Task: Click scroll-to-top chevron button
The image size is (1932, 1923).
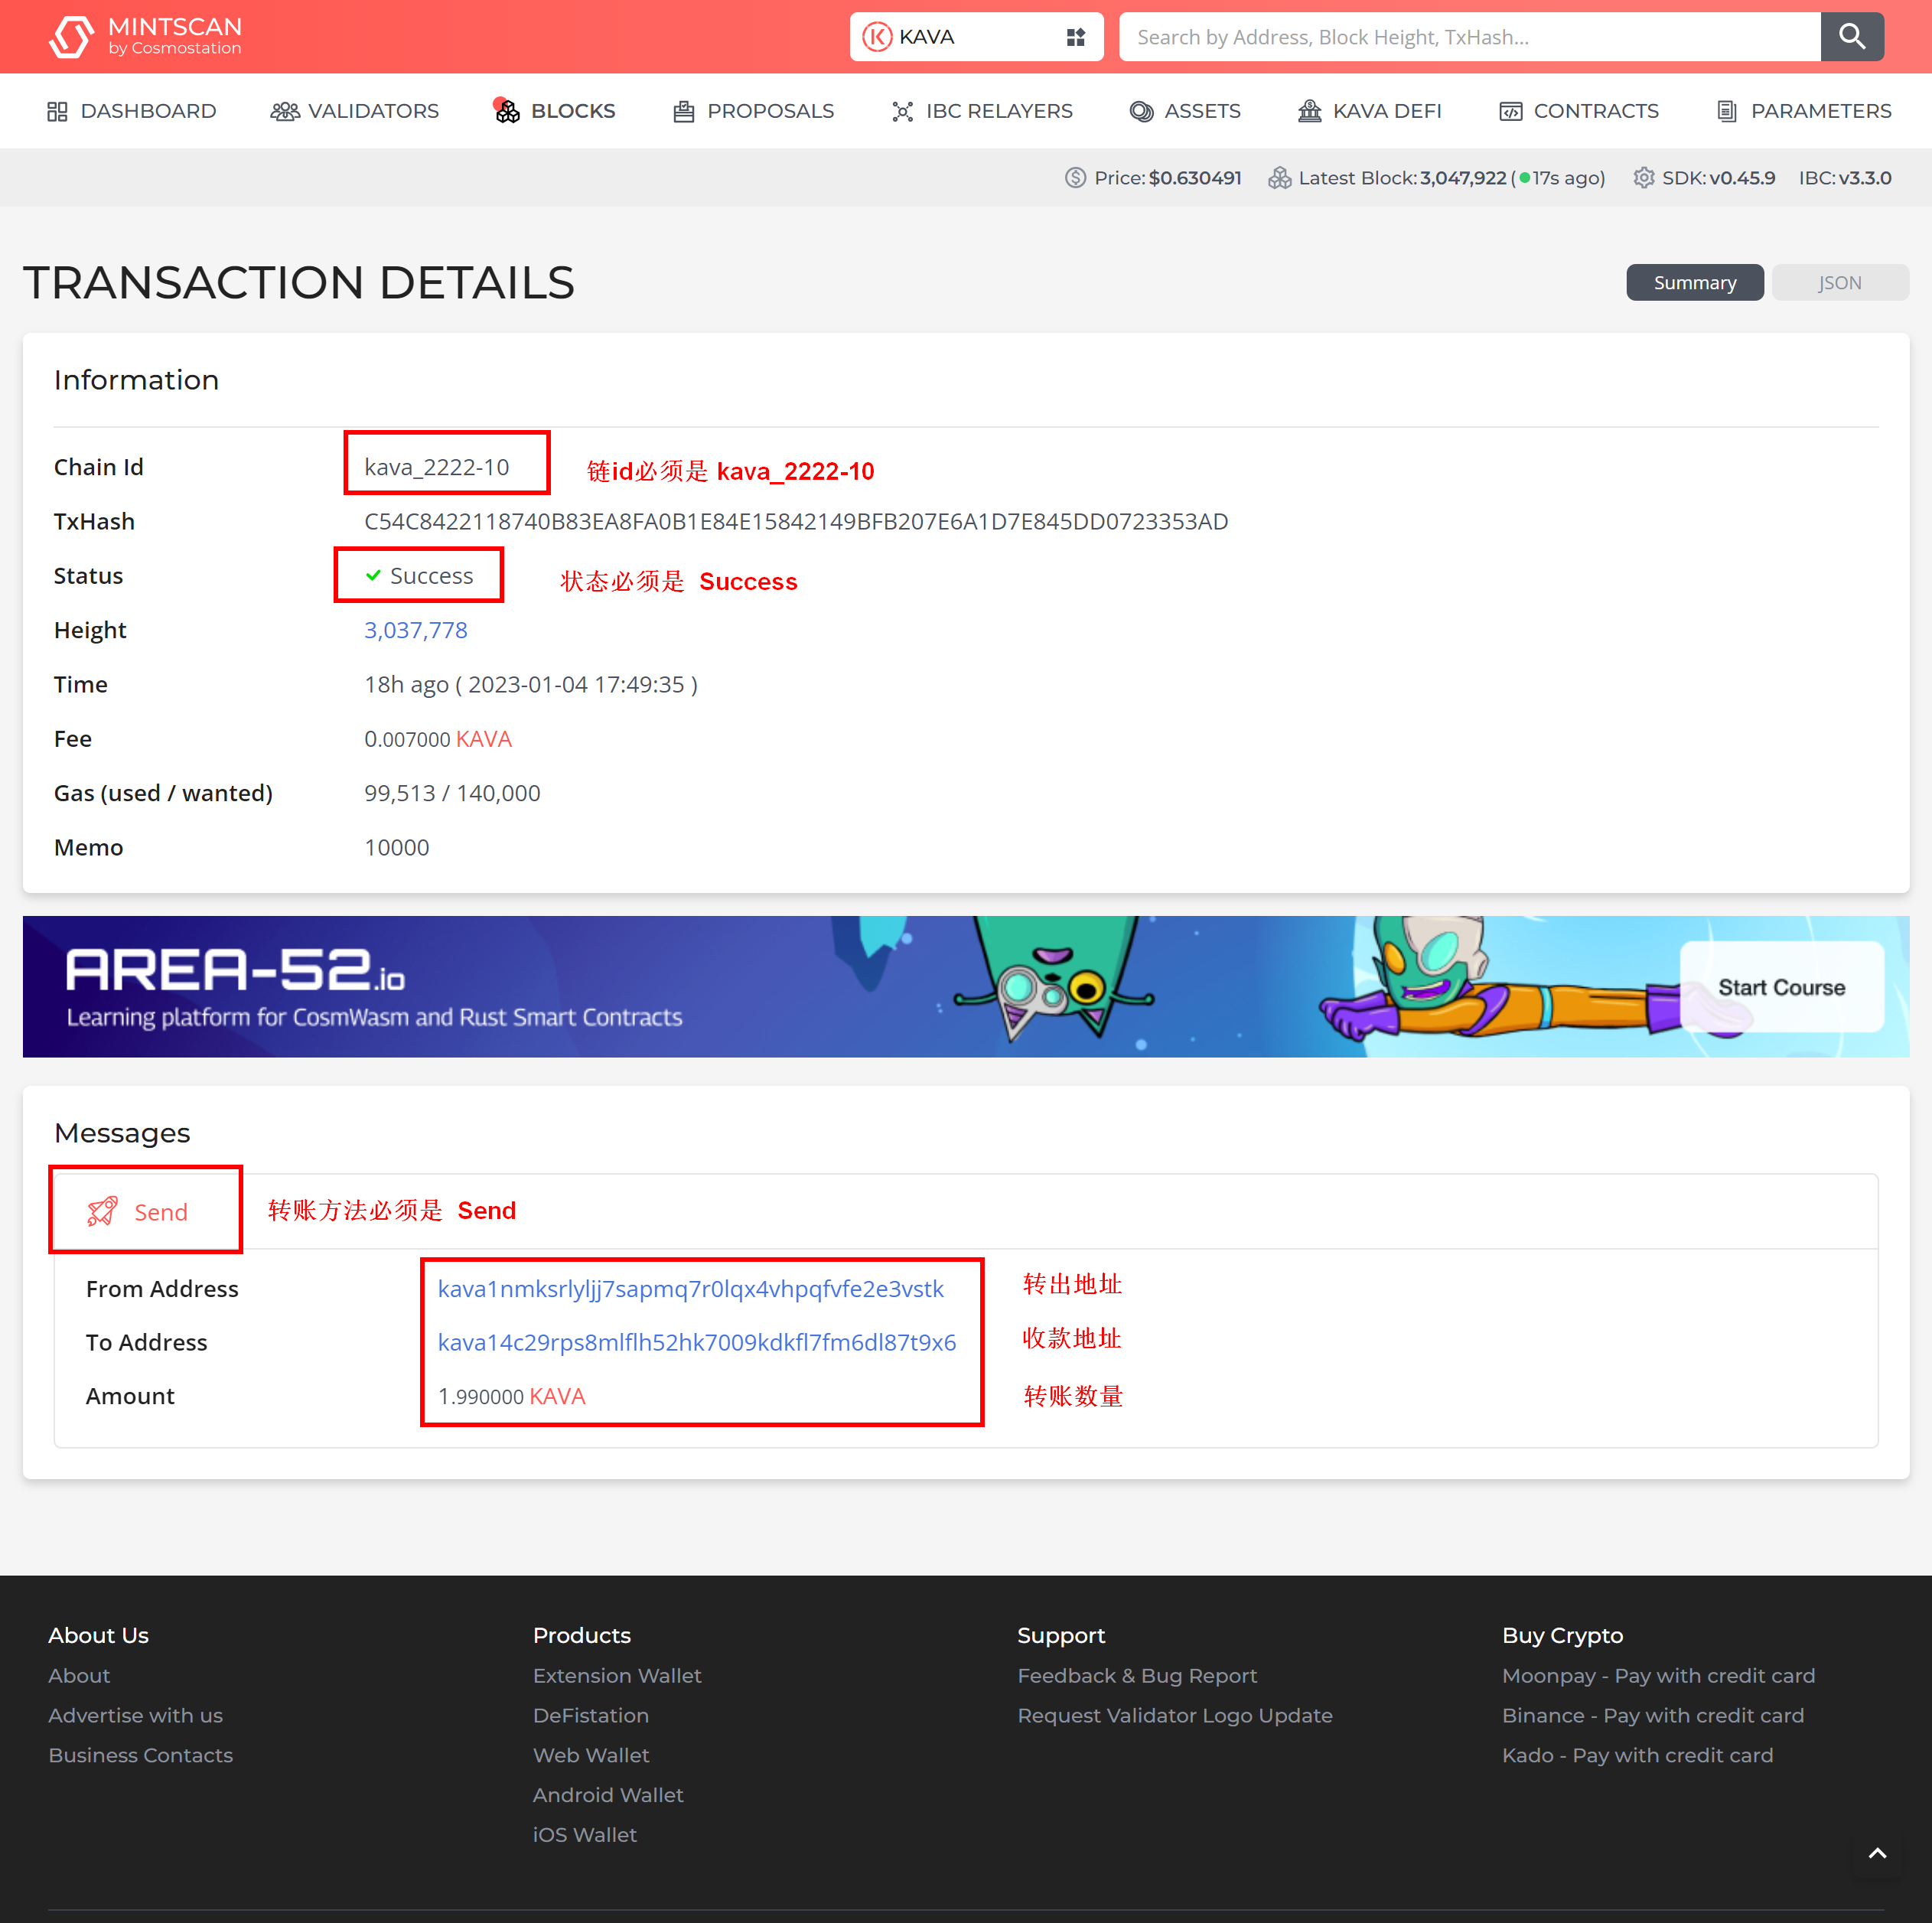Action: [1877, 1853]
